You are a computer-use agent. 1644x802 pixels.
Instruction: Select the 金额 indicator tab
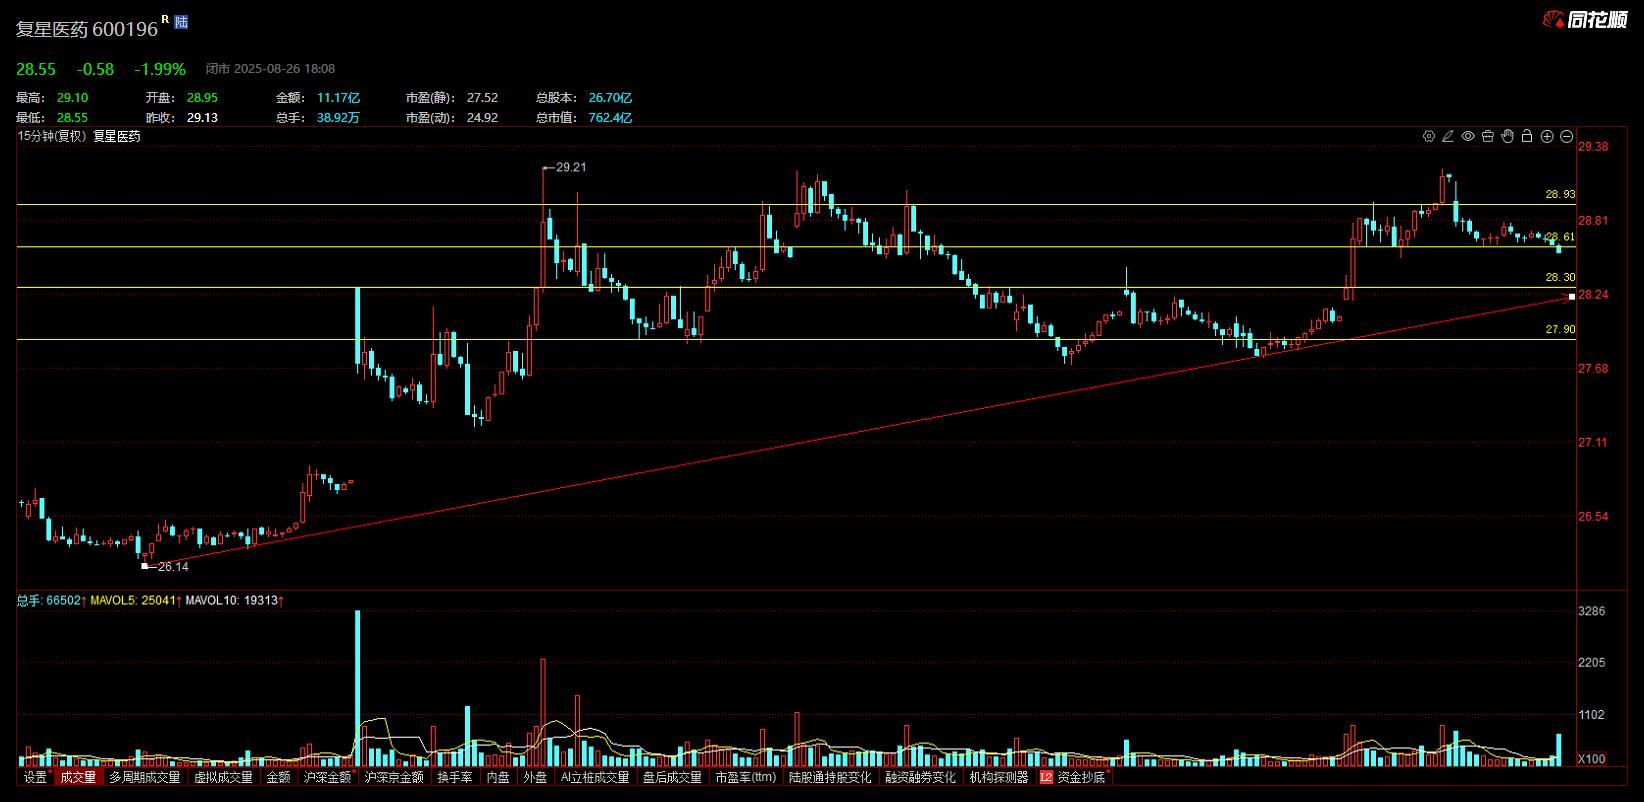278,777
